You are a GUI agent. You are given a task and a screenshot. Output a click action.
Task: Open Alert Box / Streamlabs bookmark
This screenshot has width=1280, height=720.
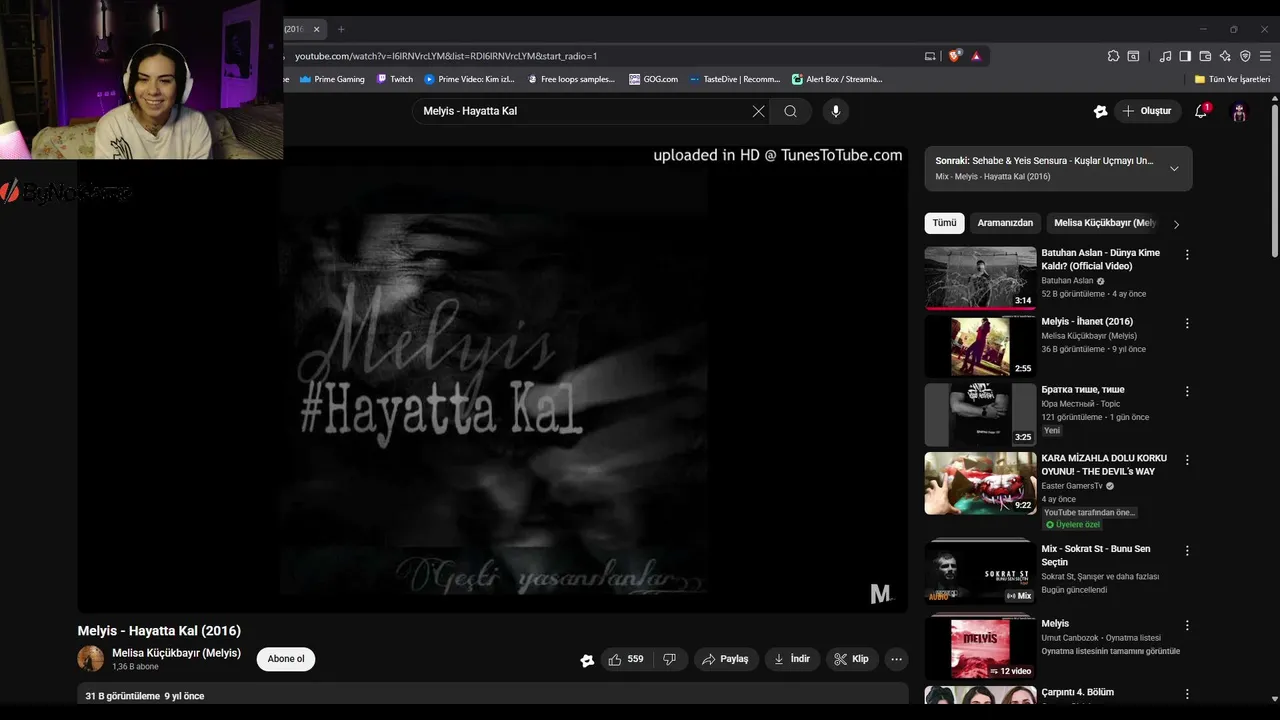coord(838,79)
